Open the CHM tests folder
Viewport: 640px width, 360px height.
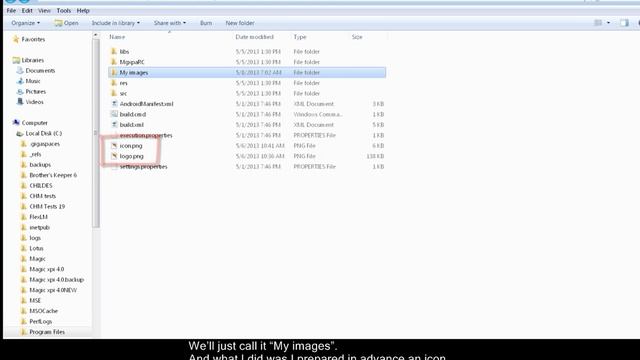point(42,196)
